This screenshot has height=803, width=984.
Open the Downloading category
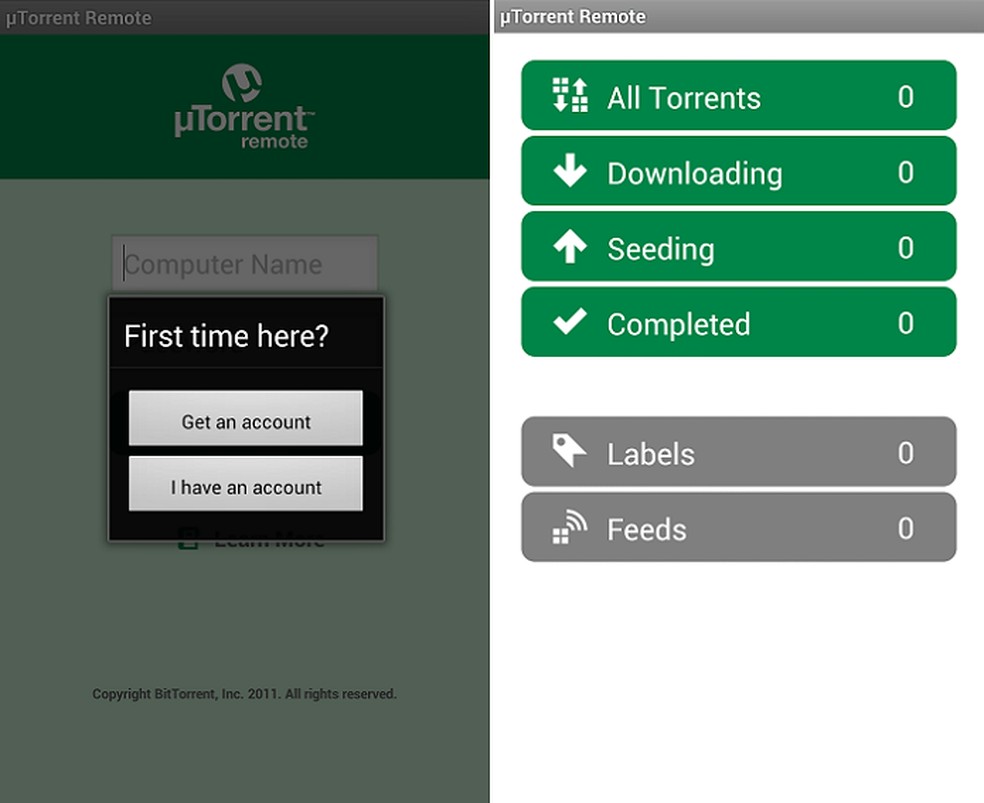[739, 171]
